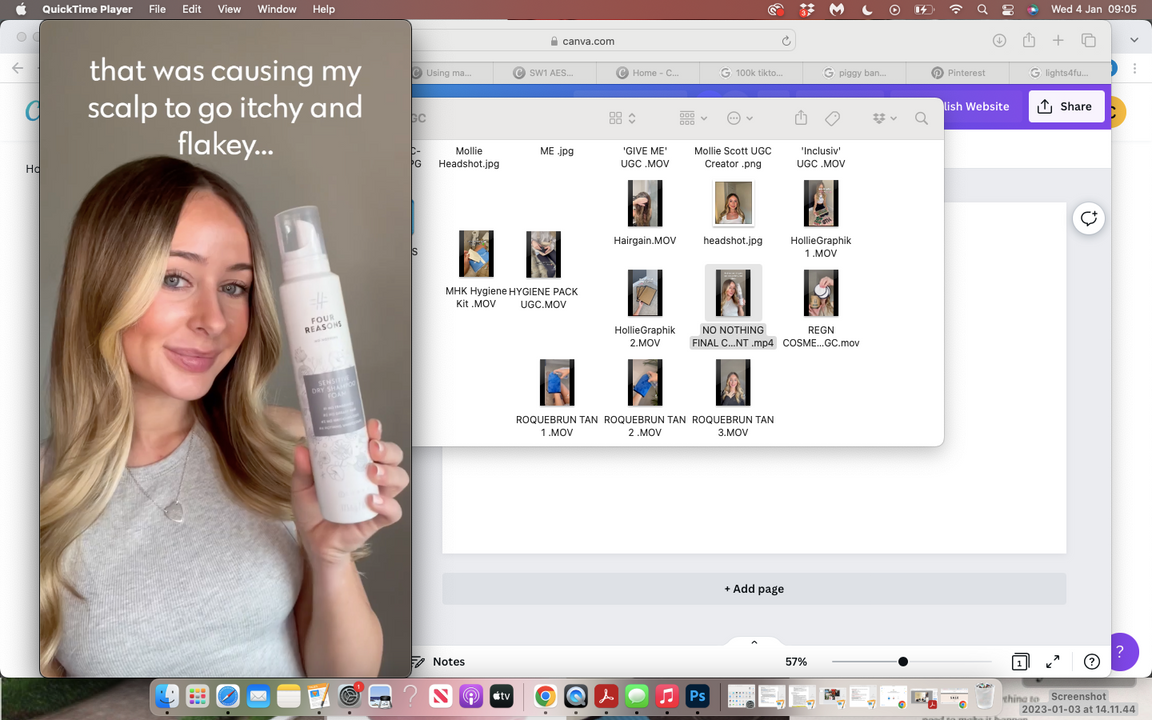This screenshot has height=720, width=1152.
Task: Open the Window menu
Action: pyautogui.click(x=277, y=10)
